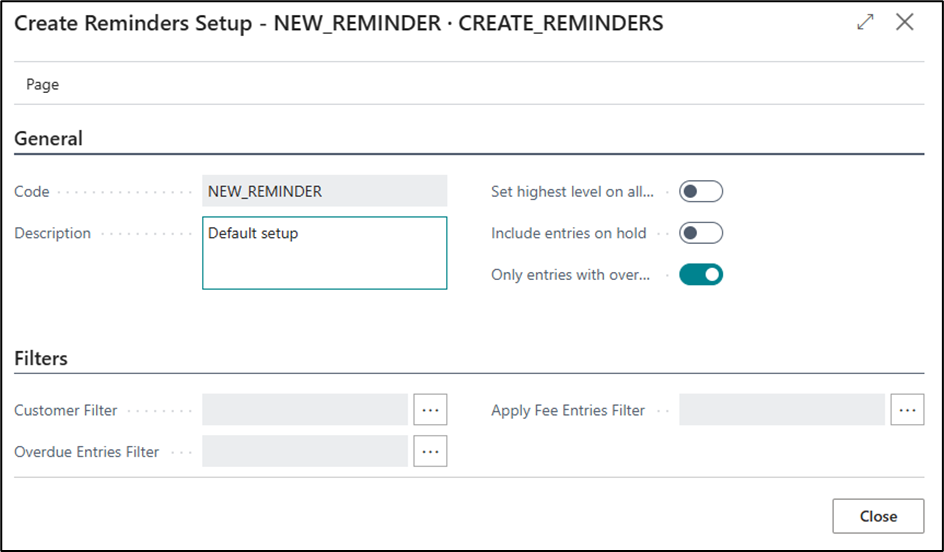The image size is (944, 552).
Task: Close dialog using the X icon
Action: click(905, 22)
